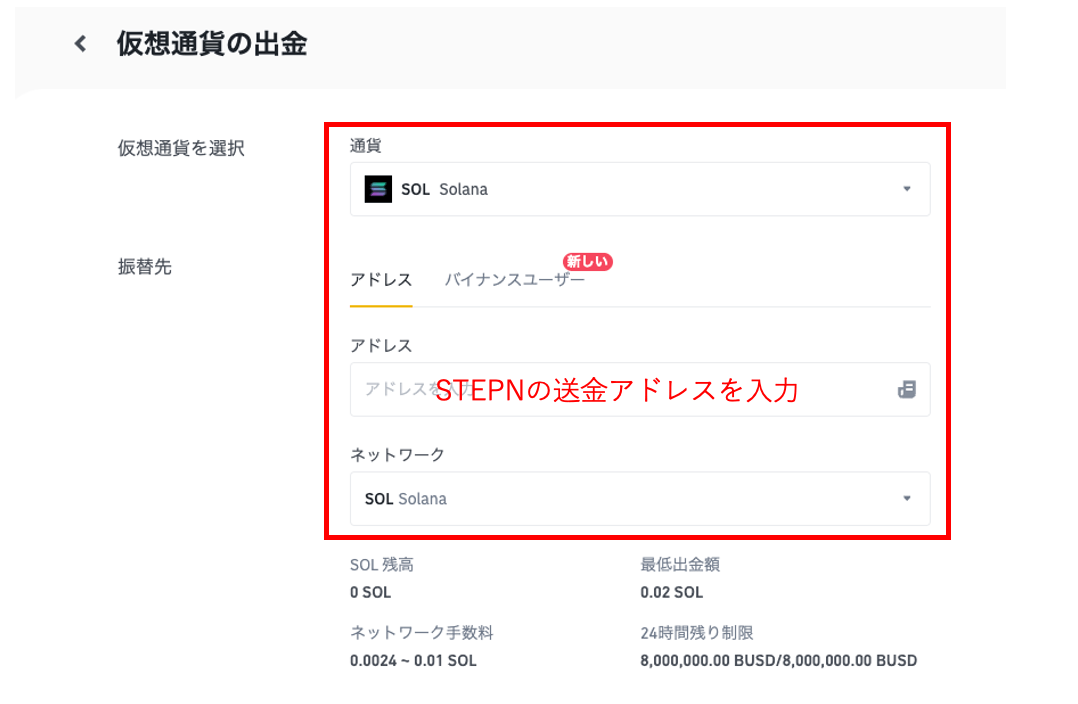The image size is (1078, 704).
Task: Click the 0 SOL balance value
Action: (x=371, y=593)
